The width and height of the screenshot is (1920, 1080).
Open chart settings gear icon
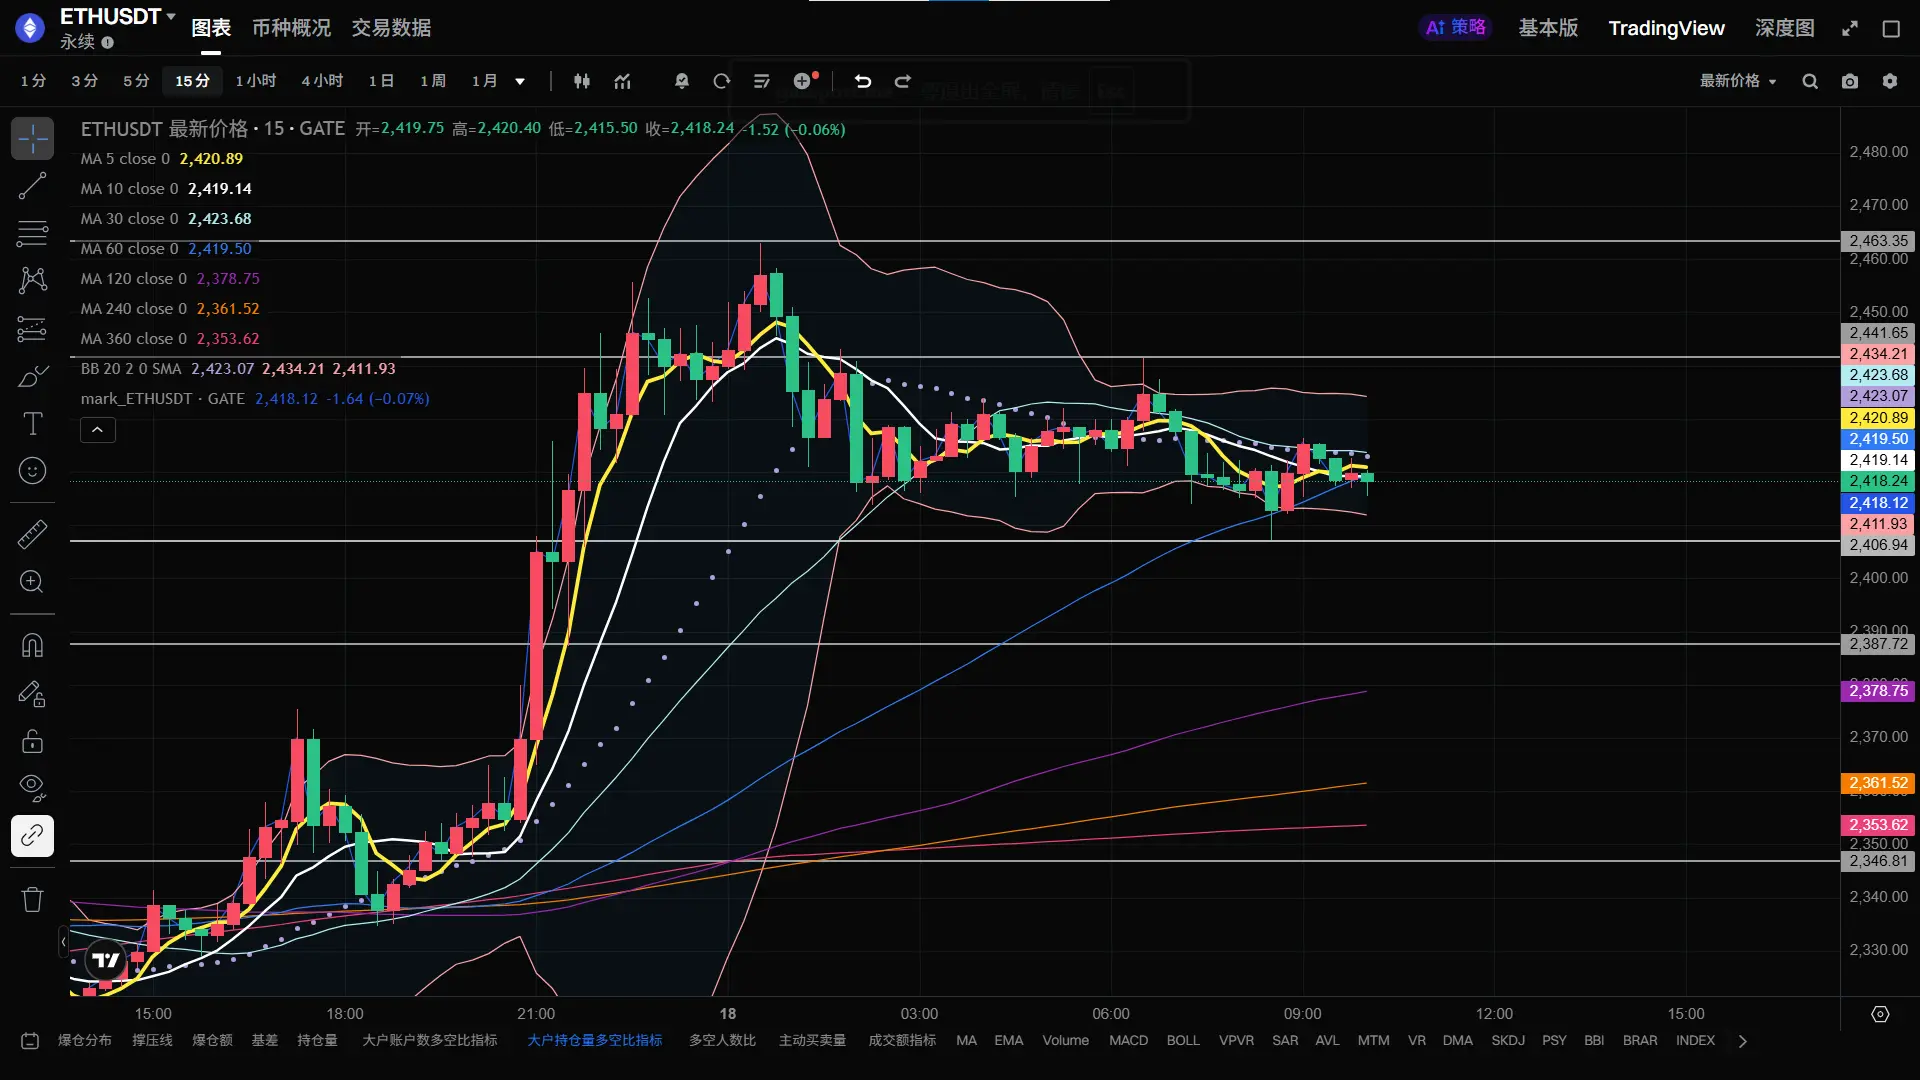pos(1889,82)
